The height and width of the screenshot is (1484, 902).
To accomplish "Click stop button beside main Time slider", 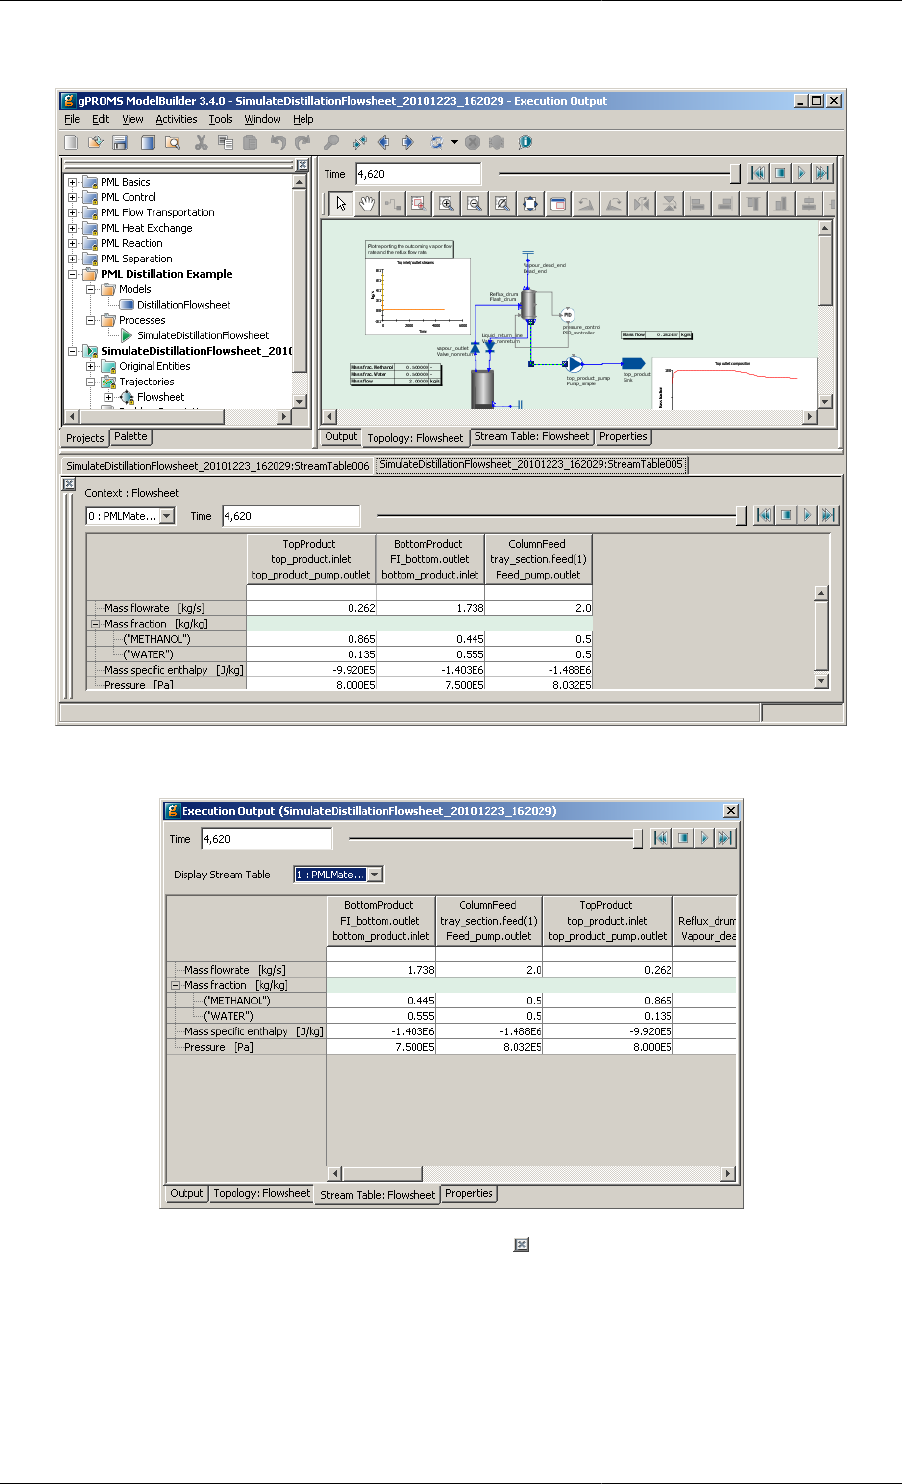I will coord(780,173).
